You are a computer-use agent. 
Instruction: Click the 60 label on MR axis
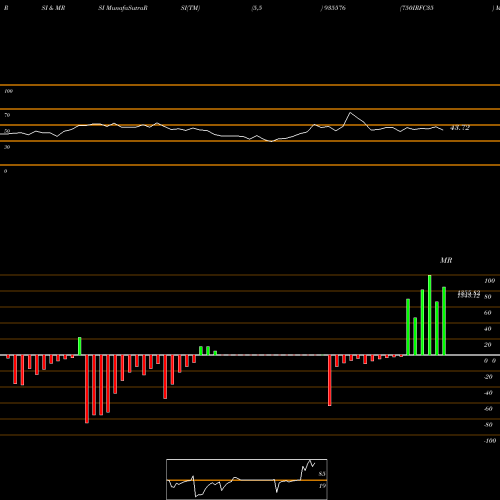click(x=488, y=313)
